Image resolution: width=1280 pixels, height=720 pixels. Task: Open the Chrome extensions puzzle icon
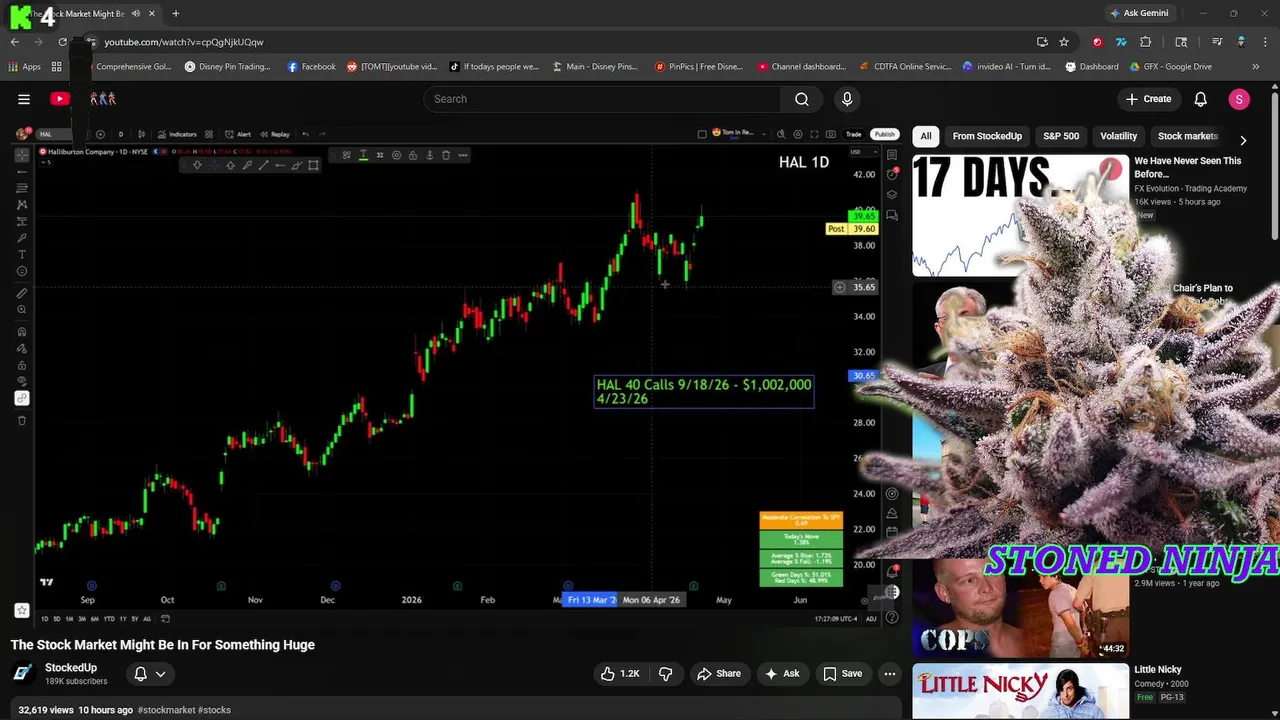click(1146, 42)
